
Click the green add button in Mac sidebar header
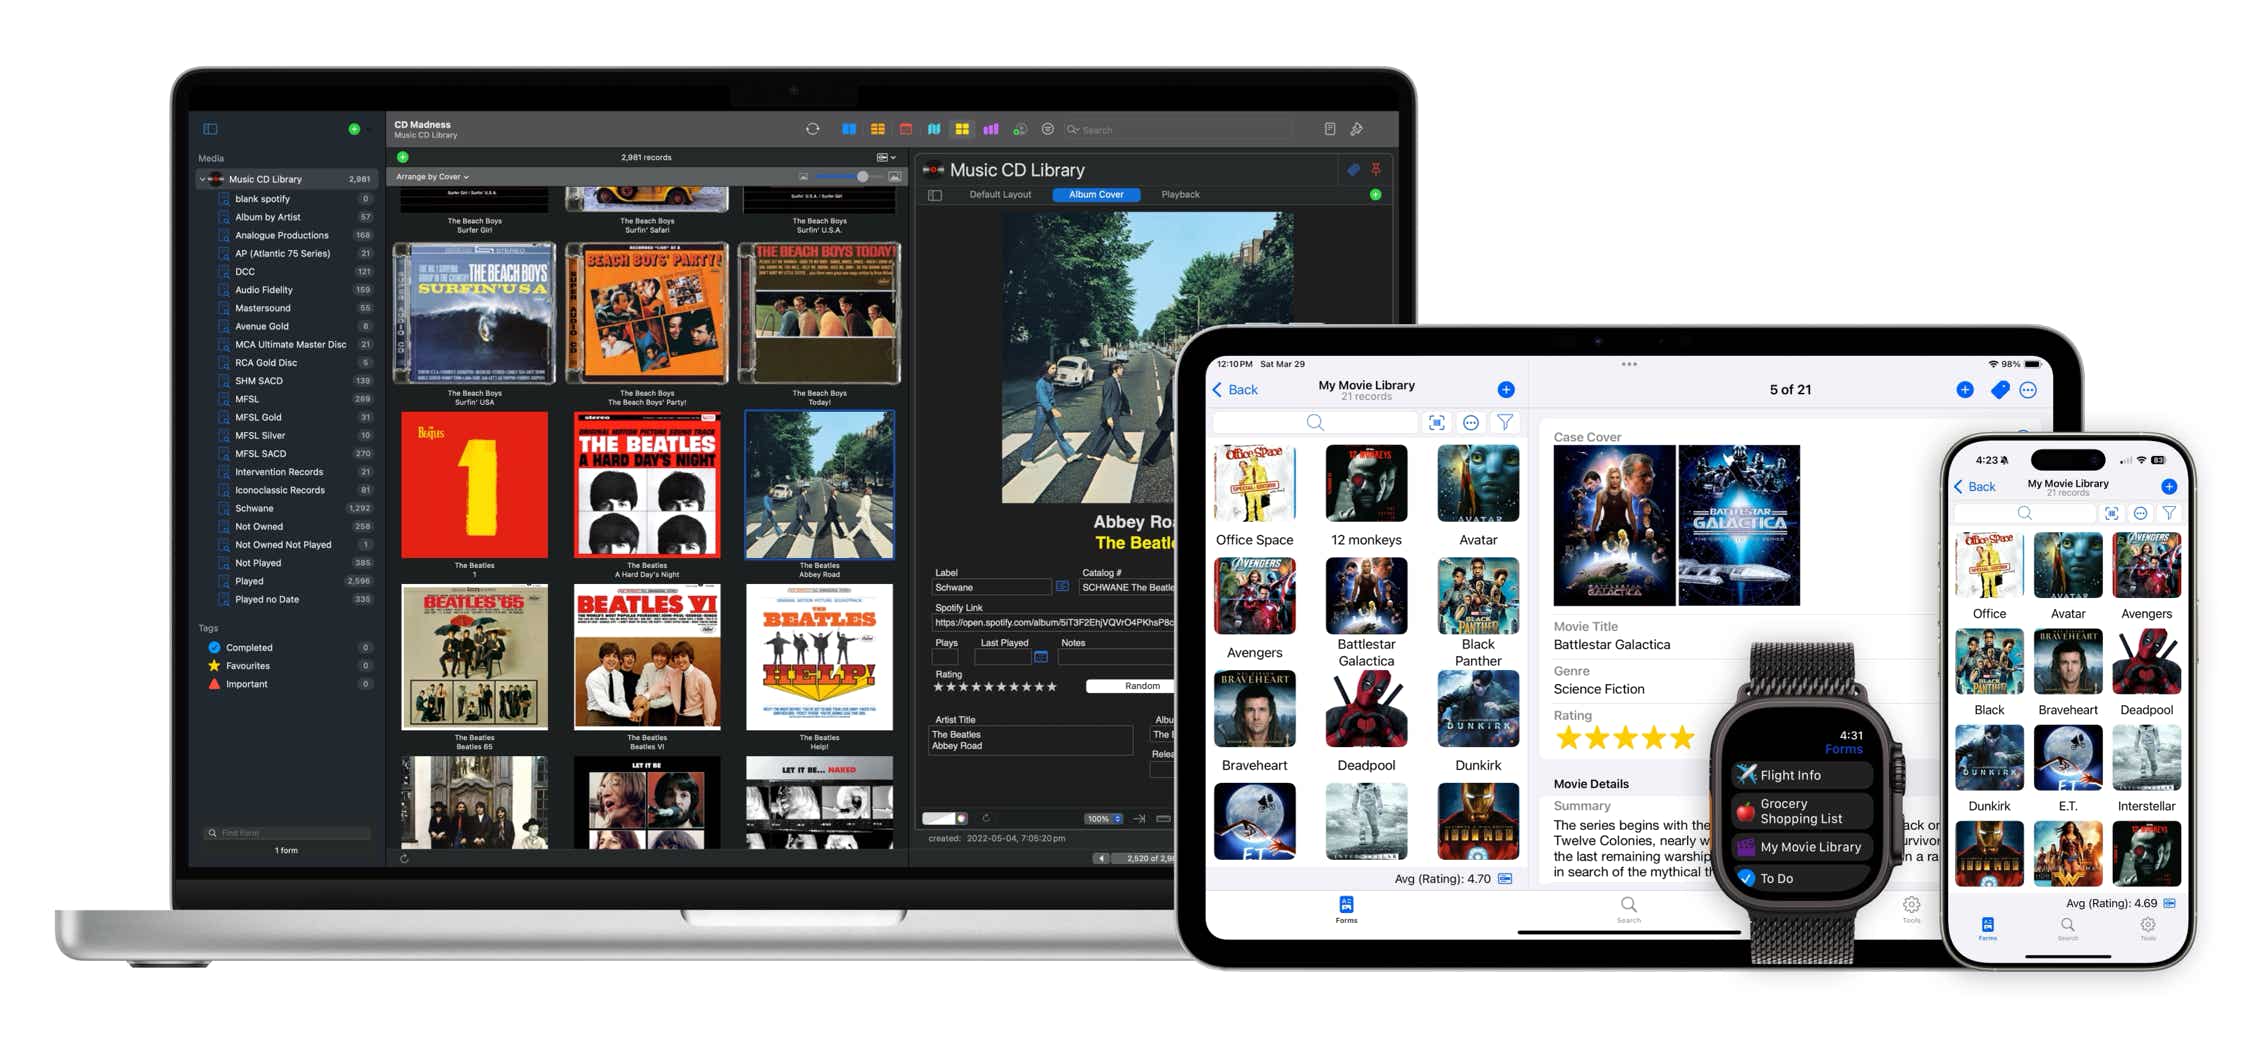[x=354, y=129]
